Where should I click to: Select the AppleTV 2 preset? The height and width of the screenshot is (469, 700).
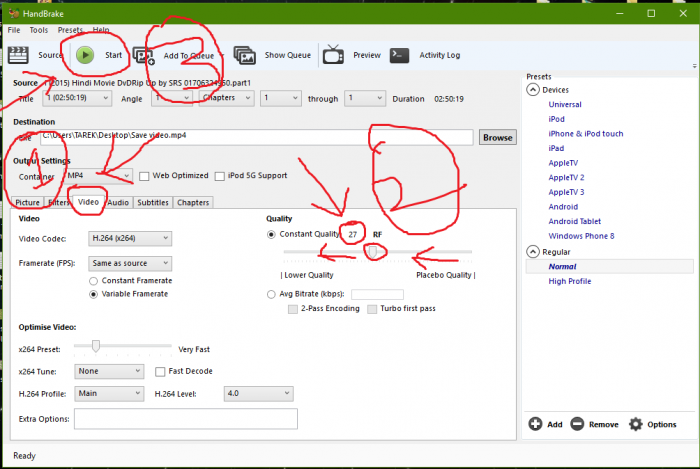(566, 177)
